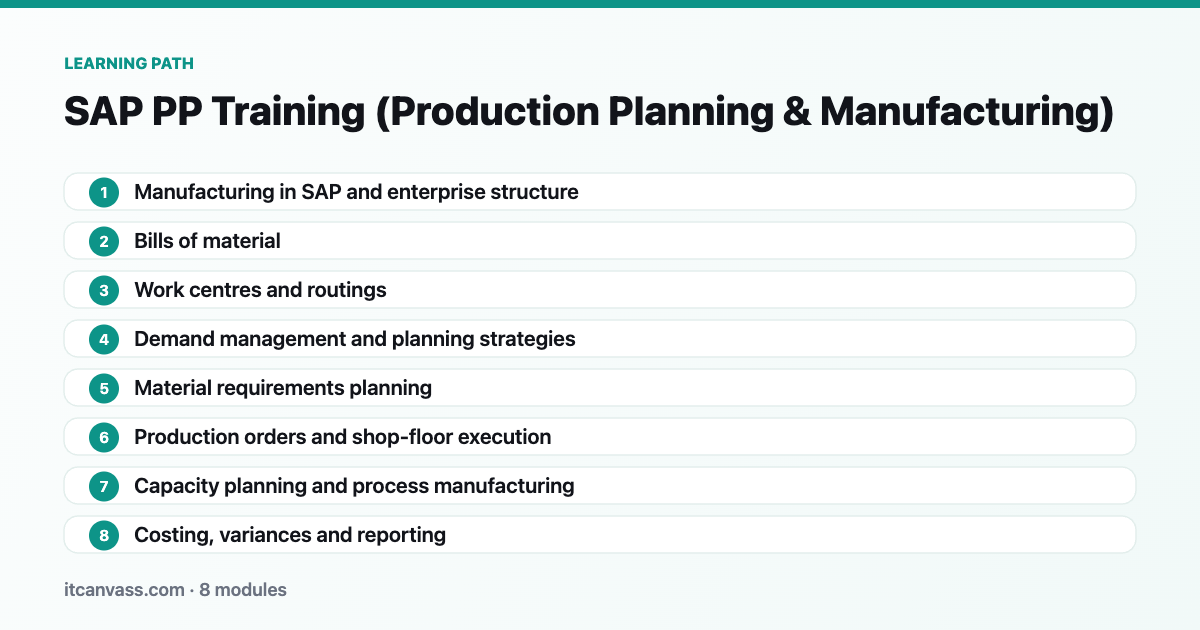
Task: Open "Production orders and shop-floor execution"
Action: (600, 437)
